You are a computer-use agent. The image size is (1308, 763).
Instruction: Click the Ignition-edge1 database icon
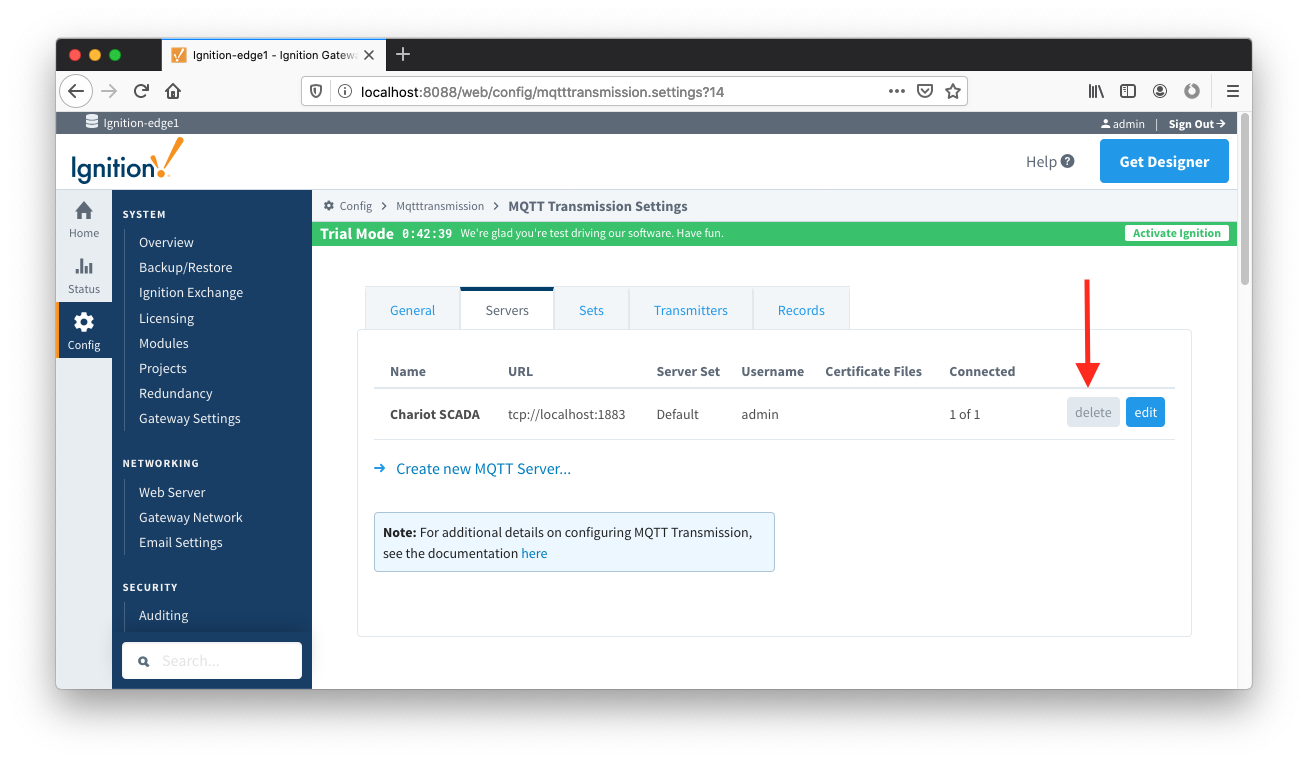point(92,123)
